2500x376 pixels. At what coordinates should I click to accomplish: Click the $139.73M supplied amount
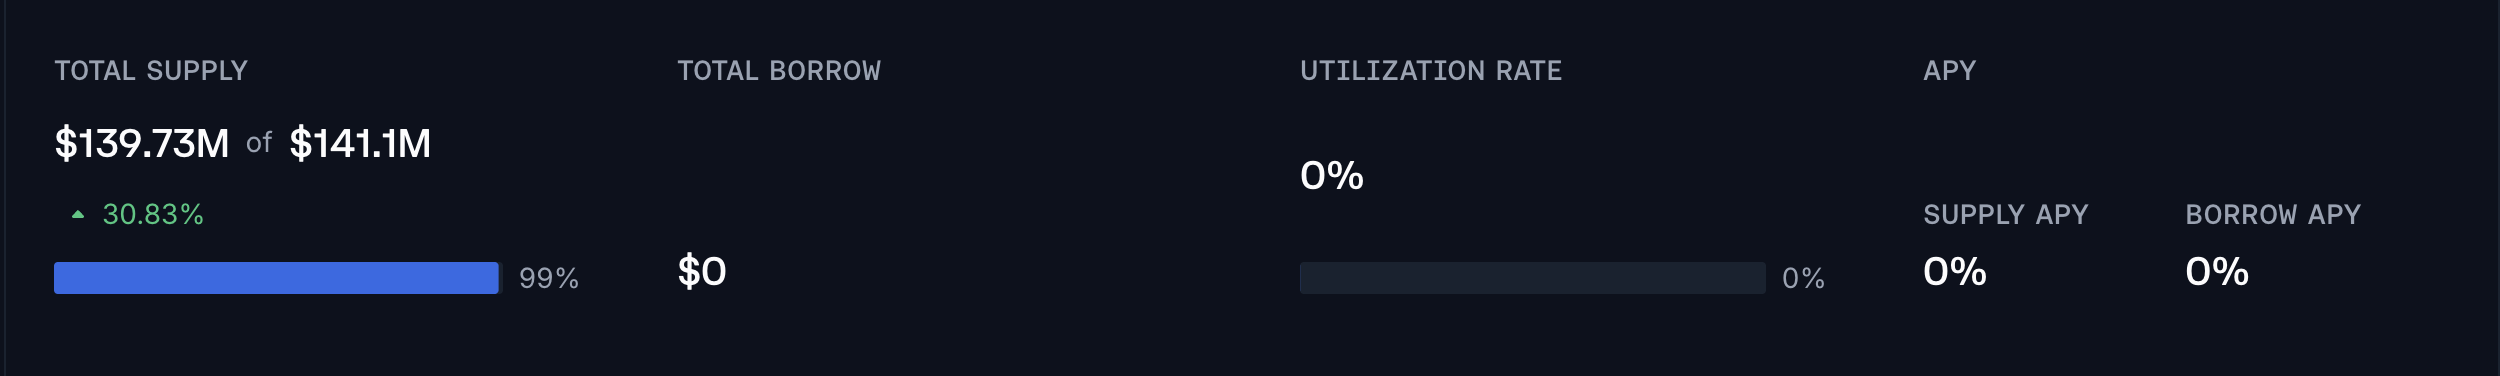[x=142, y=143]
